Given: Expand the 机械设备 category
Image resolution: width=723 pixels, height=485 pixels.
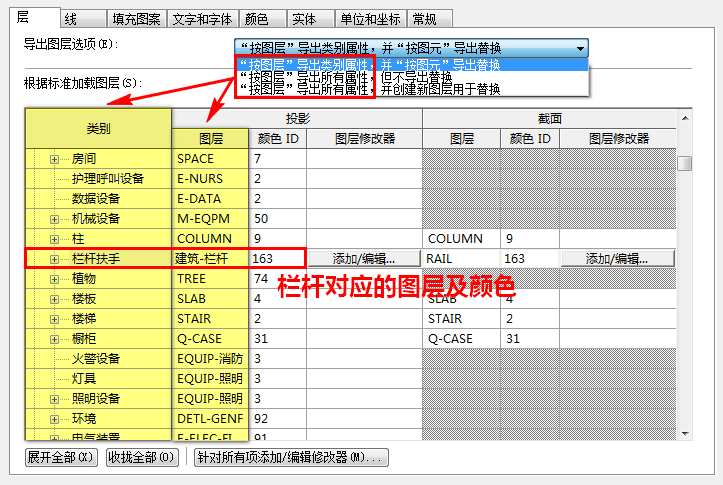Looking at the screenshot, I should click(x=54, y=219).
